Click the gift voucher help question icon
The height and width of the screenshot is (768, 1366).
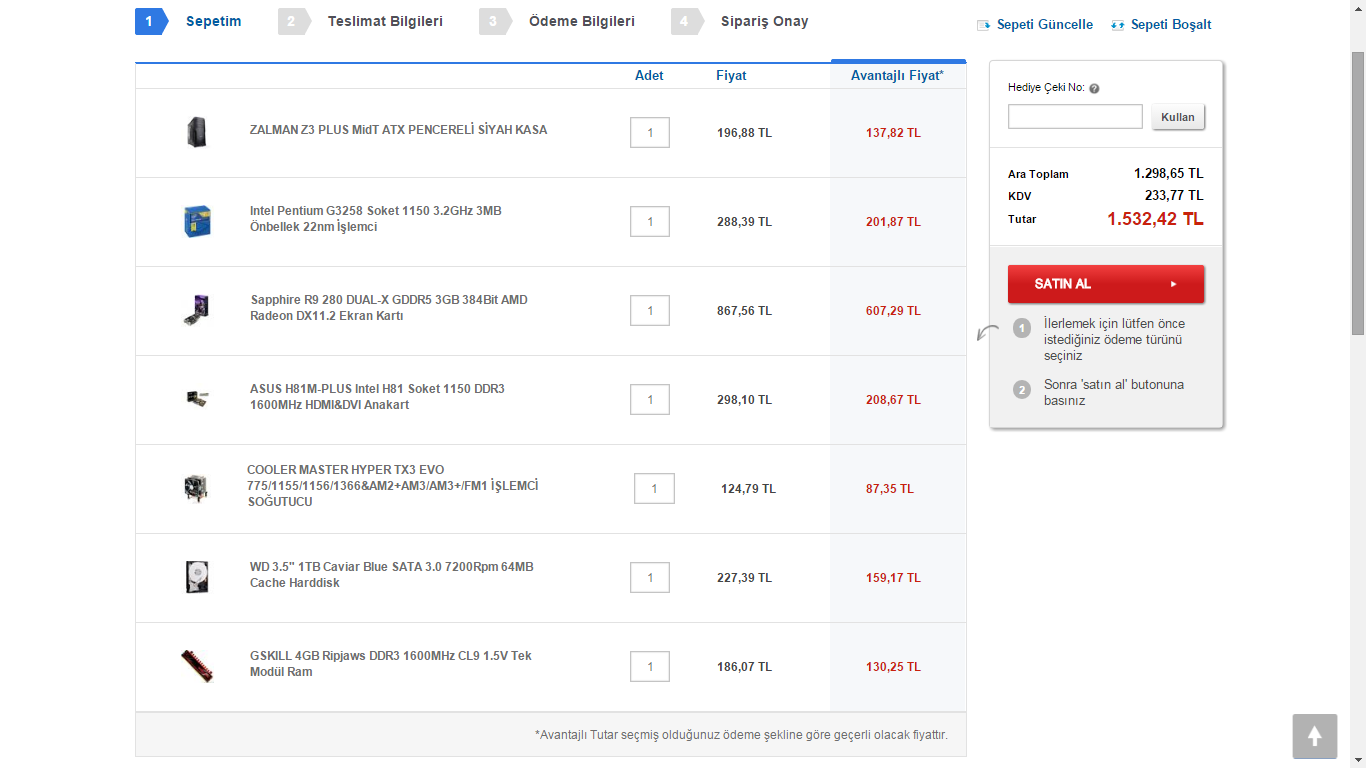pos(1094,88)
